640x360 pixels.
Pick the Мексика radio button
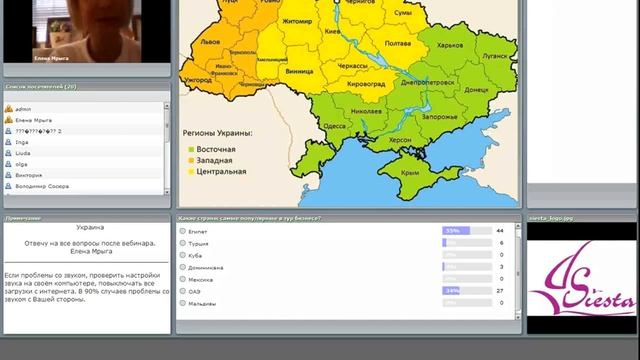pos(182,279)
